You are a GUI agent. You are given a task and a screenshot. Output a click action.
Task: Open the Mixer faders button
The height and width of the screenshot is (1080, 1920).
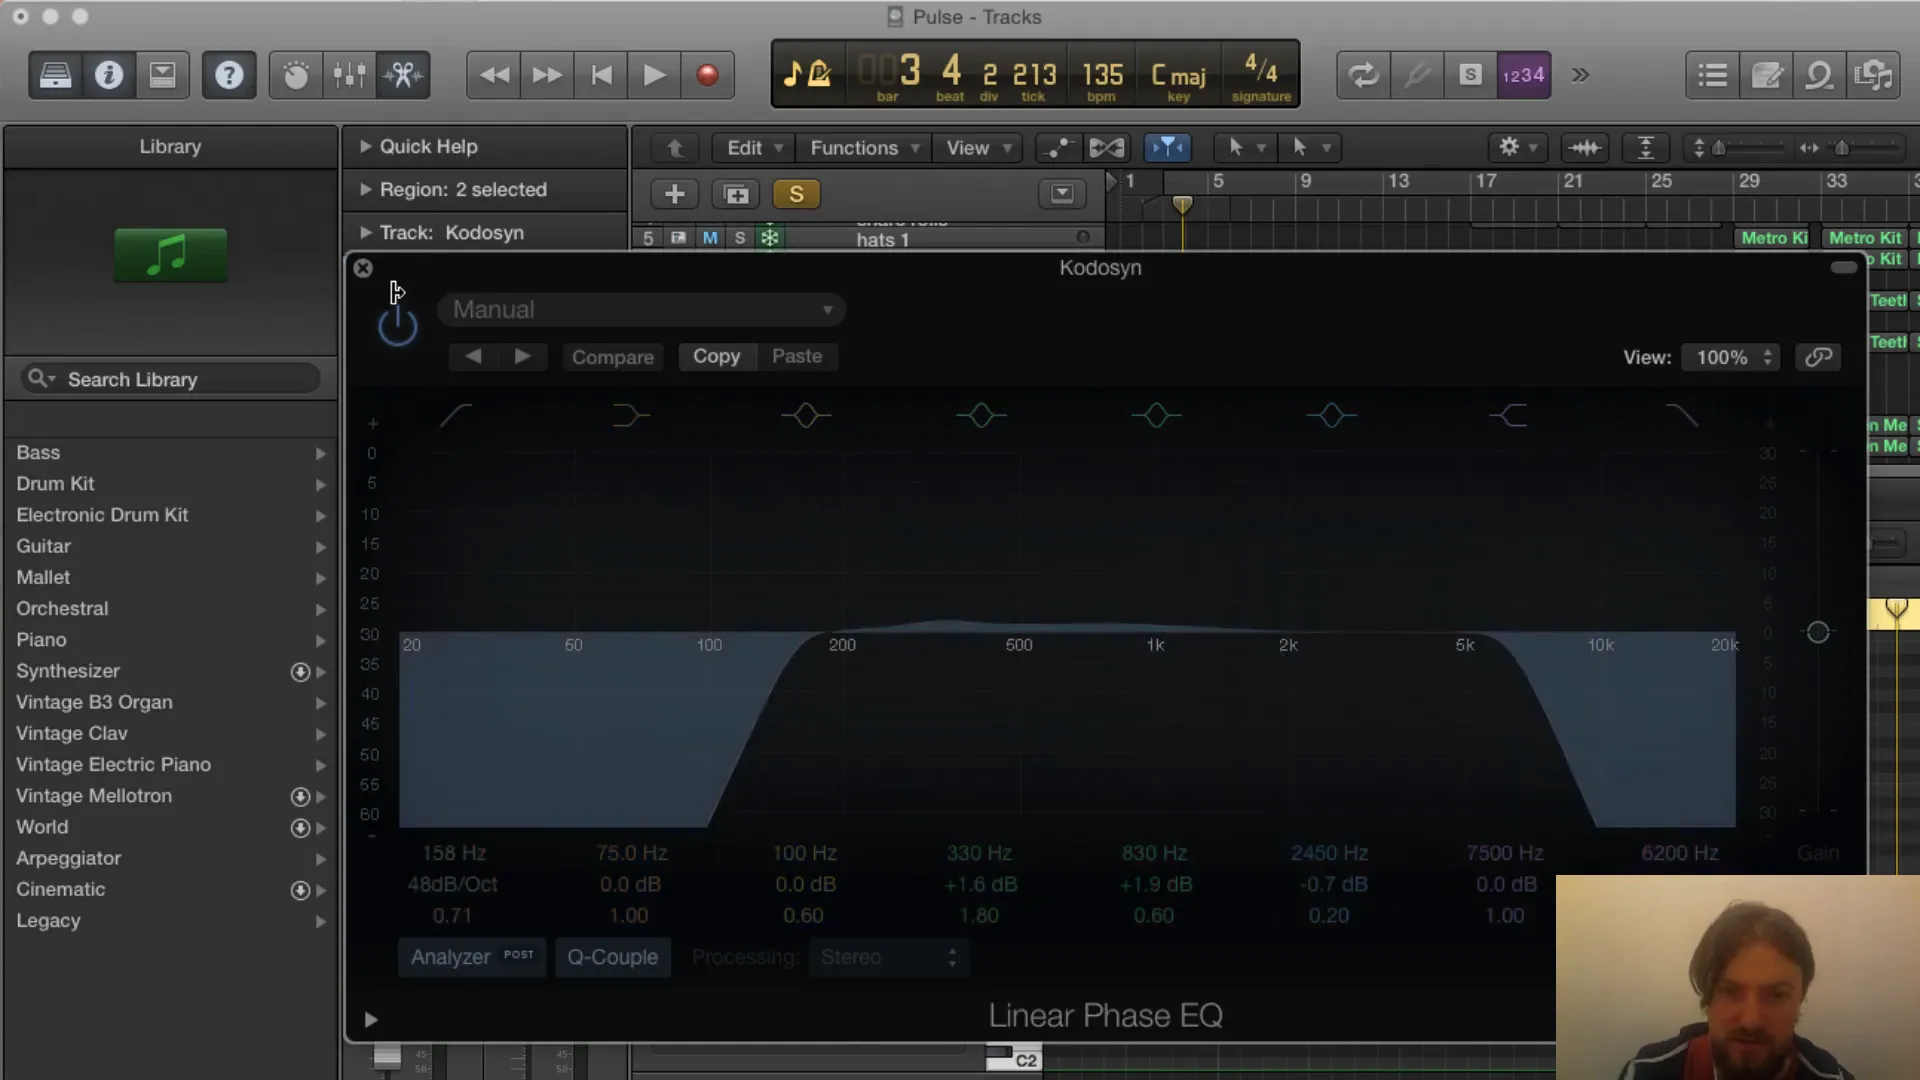(349, 75)
